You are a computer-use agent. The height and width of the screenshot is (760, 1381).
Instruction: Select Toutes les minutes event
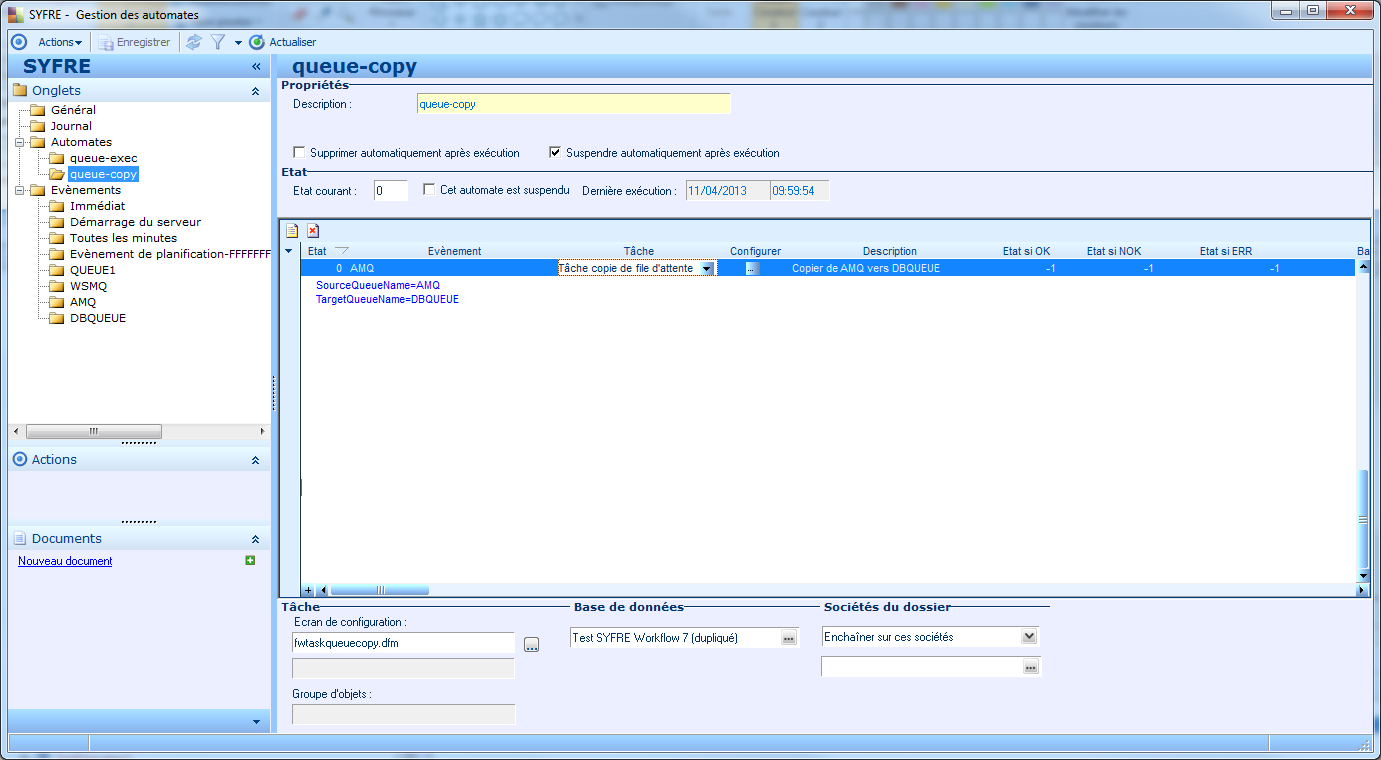[x=123, y=238]
